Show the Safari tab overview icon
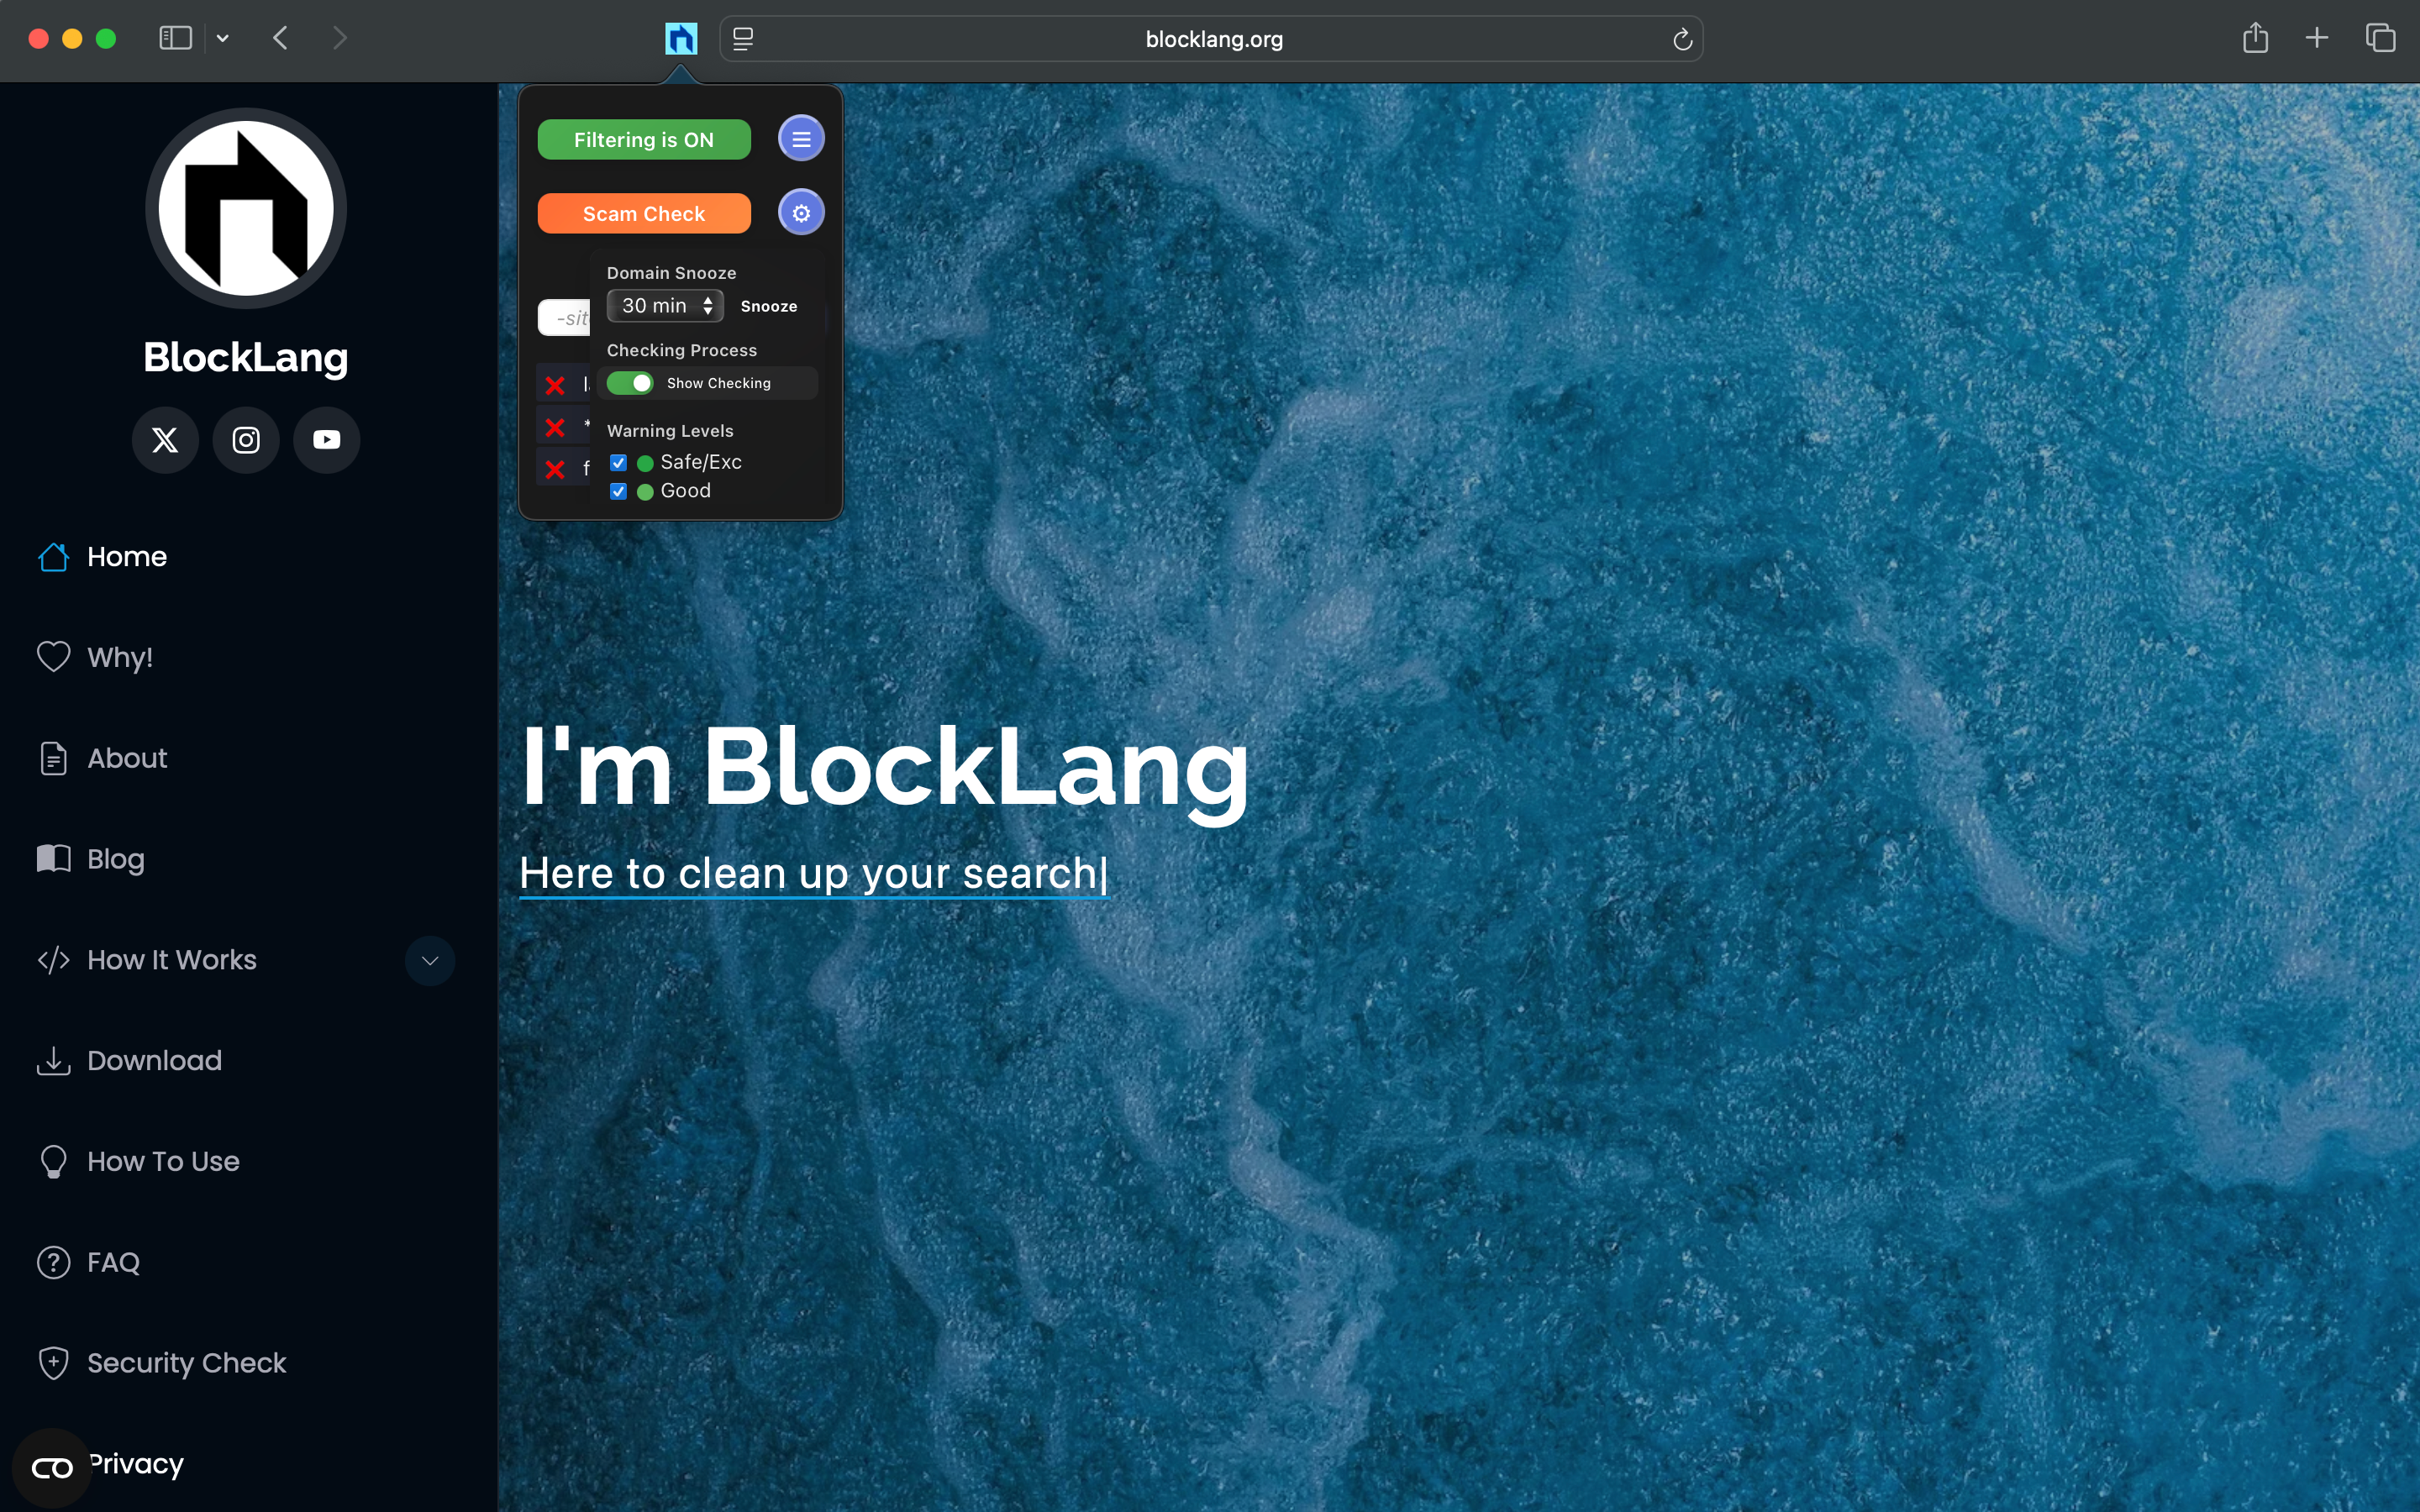 2380,38
